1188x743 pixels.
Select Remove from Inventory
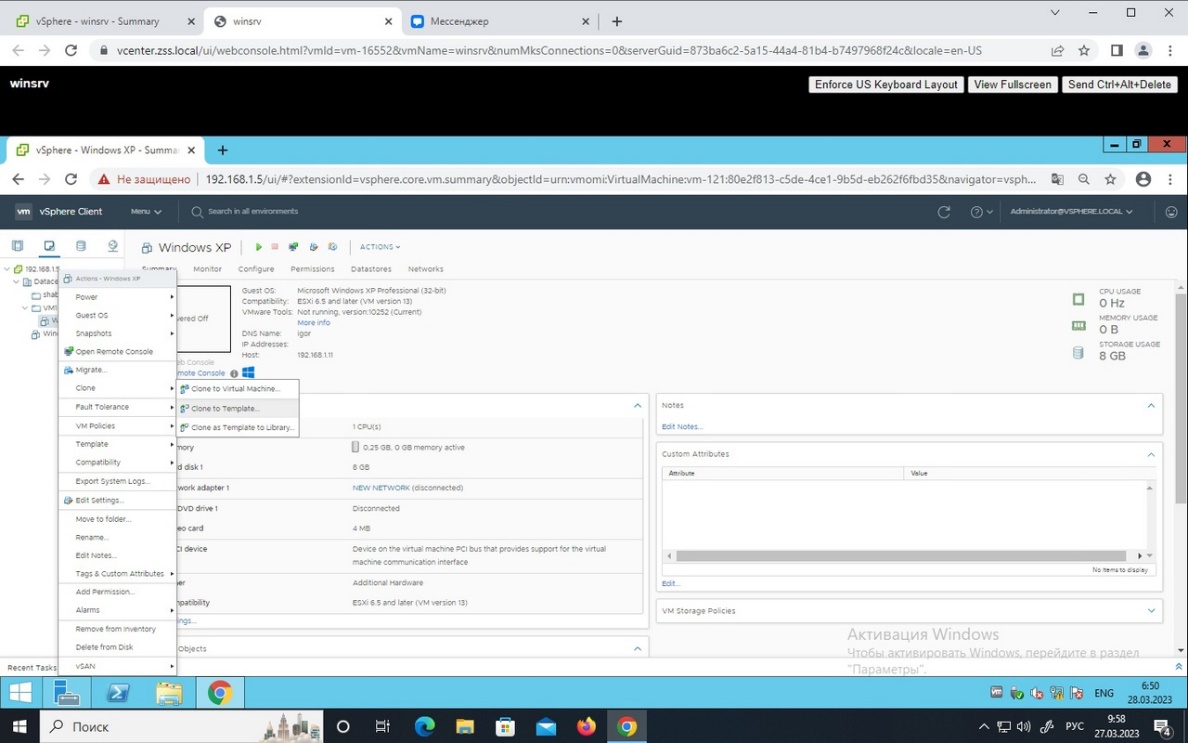[x=117, y=629]
